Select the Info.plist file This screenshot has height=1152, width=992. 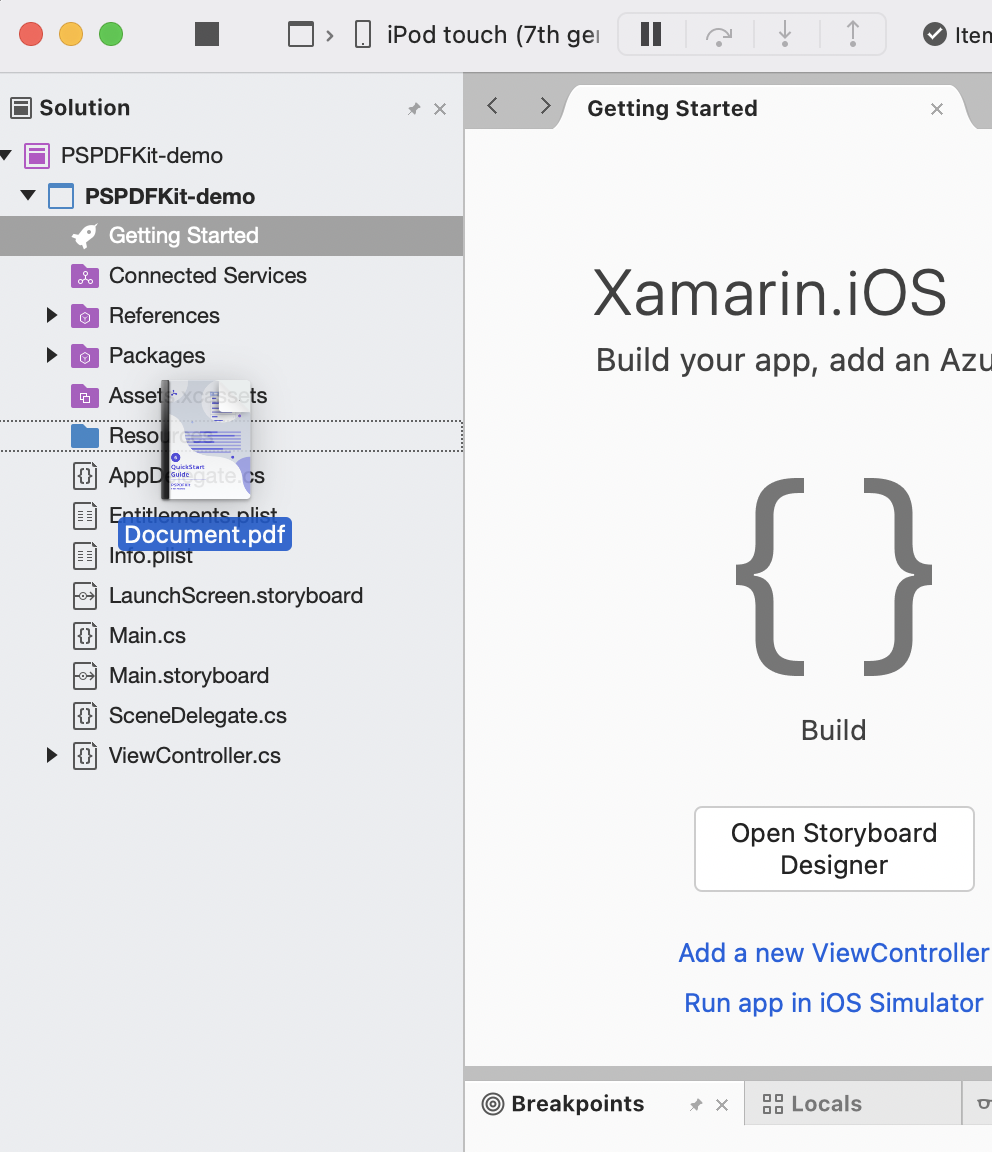coord(151,556)
